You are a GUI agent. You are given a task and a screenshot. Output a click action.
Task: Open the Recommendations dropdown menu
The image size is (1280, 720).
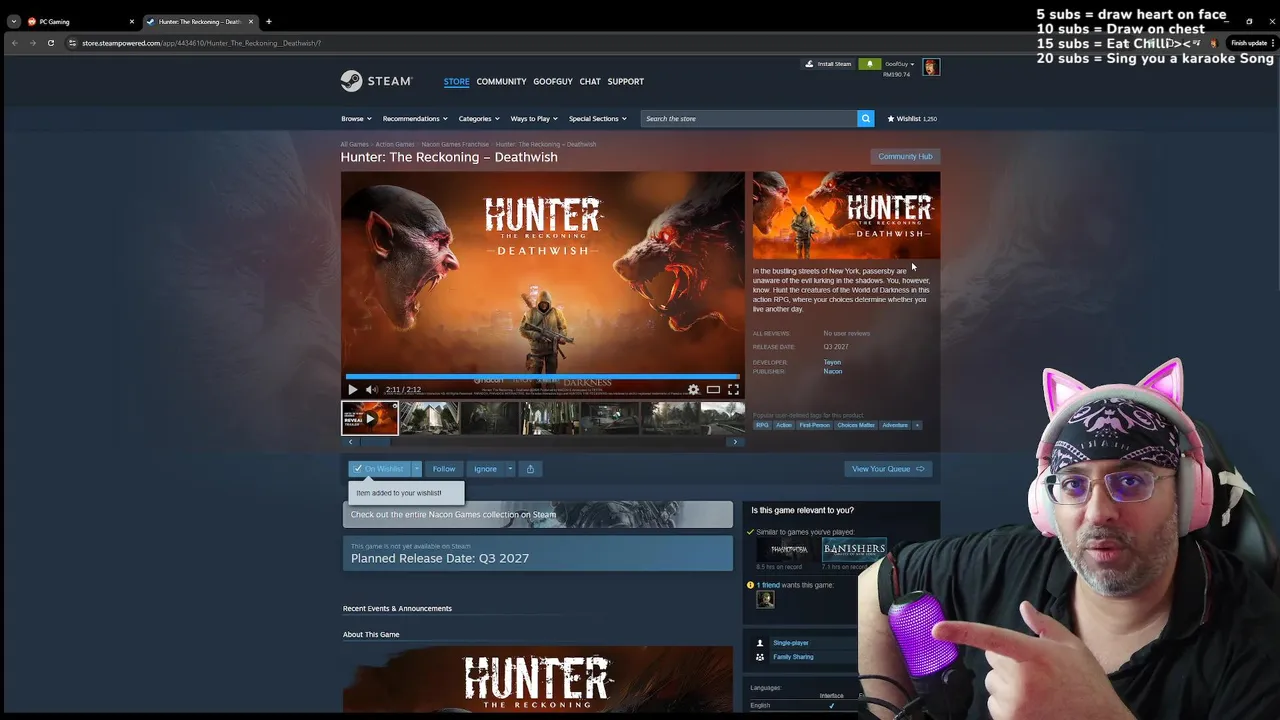(415, 119)
